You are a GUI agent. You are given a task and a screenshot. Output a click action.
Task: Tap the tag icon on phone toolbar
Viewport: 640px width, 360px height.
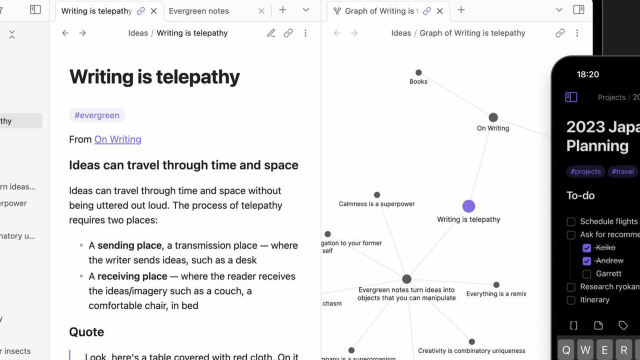[x=623, y=325]
